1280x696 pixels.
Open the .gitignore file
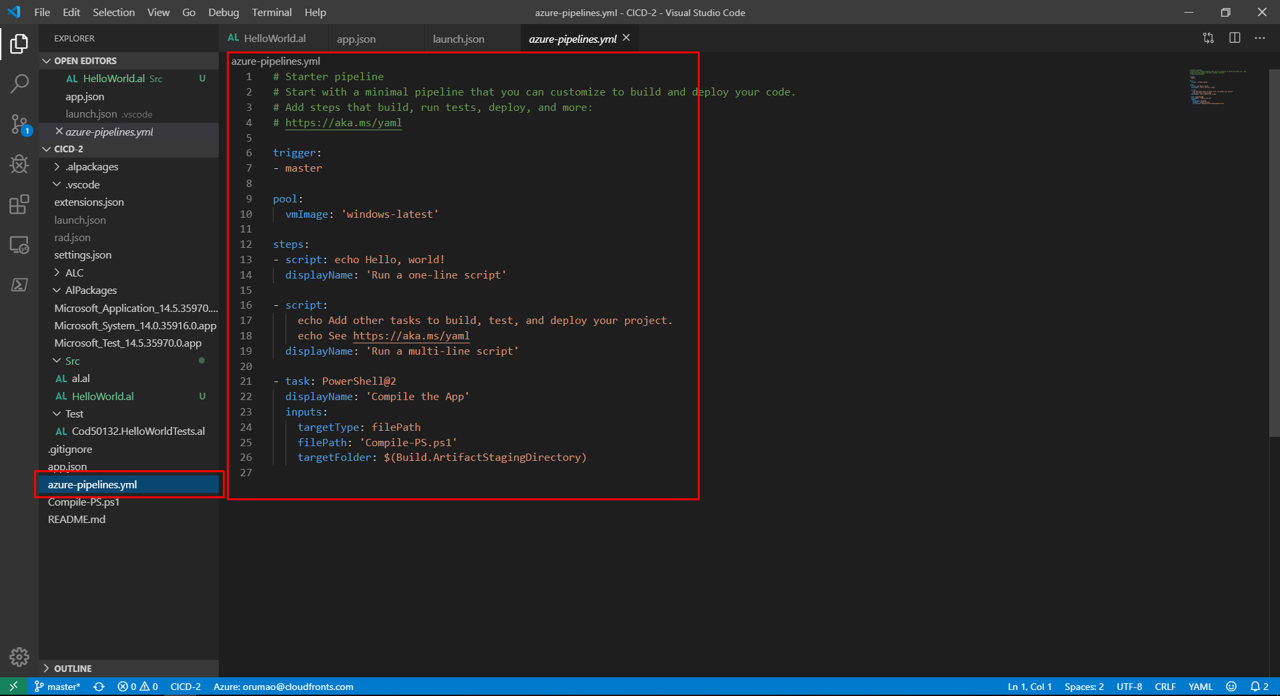(x=70, y=449)
